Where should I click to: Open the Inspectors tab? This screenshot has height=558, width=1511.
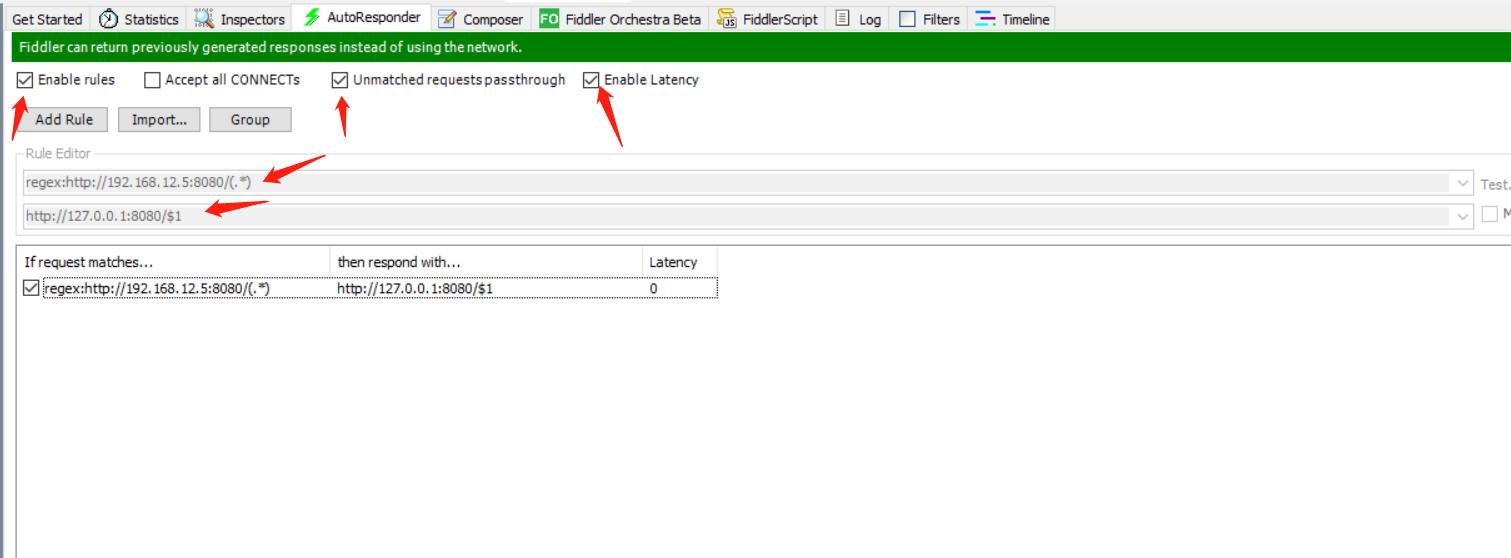tap(240, 19)
